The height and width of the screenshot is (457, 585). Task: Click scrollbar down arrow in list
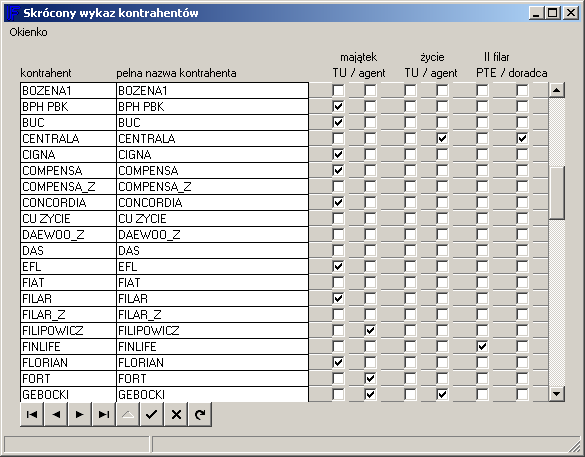[x=557, y=394]
